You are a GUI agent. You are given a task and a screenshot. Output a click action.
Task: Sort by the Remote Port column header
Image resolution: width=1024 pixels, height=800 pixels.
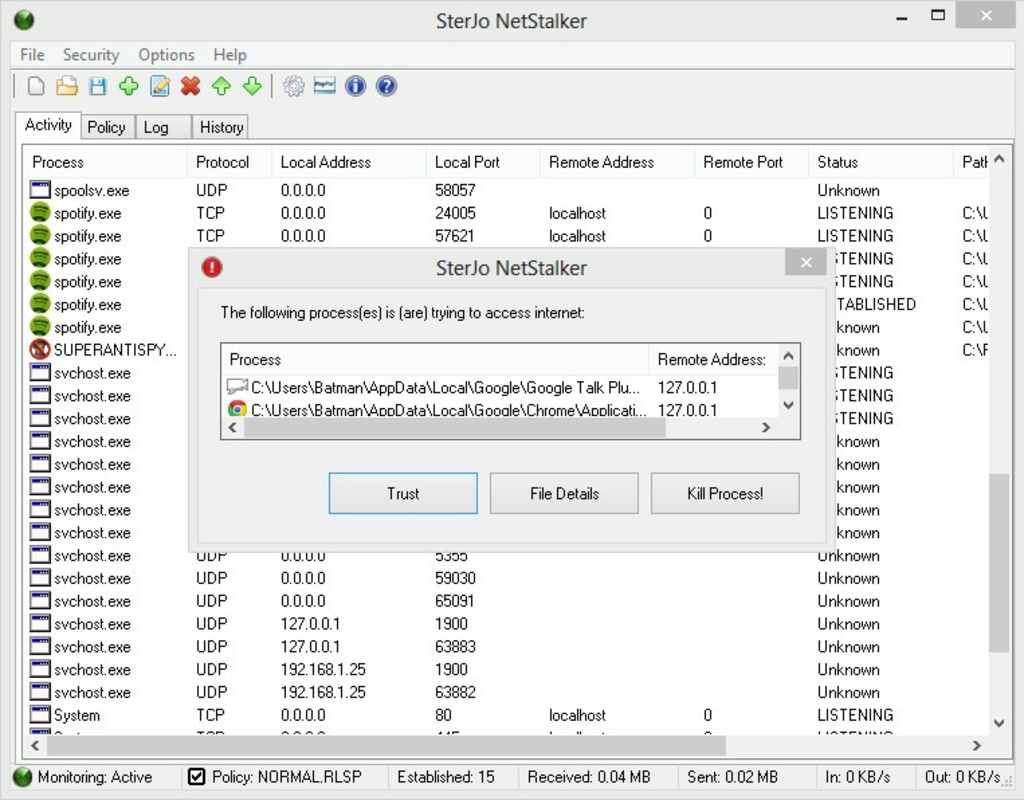pos(751,162)
